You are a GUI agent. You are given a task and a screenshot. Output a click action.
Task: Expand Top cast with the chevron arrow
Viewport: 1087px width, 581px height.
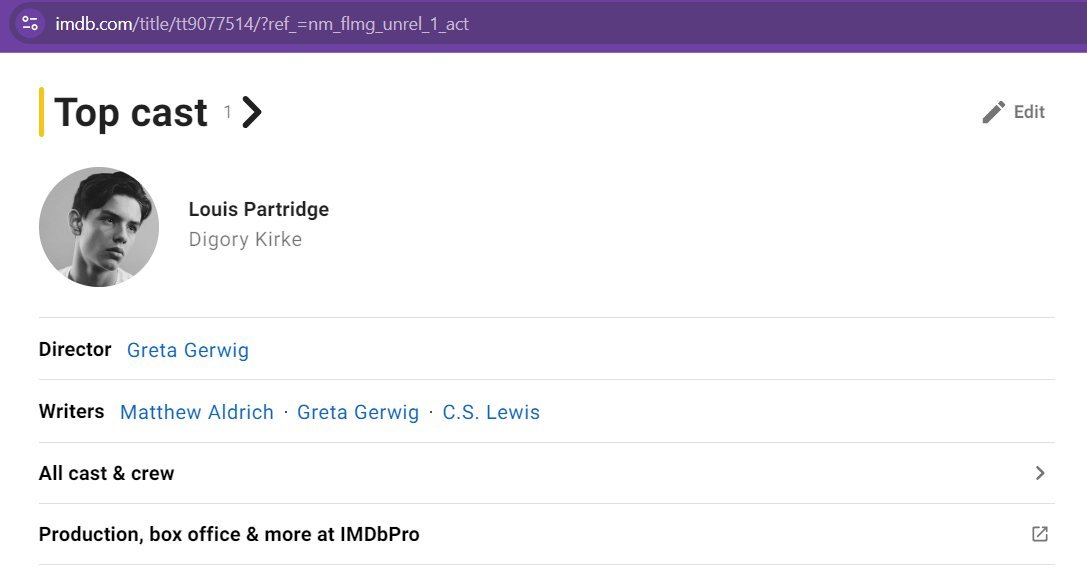252,112
